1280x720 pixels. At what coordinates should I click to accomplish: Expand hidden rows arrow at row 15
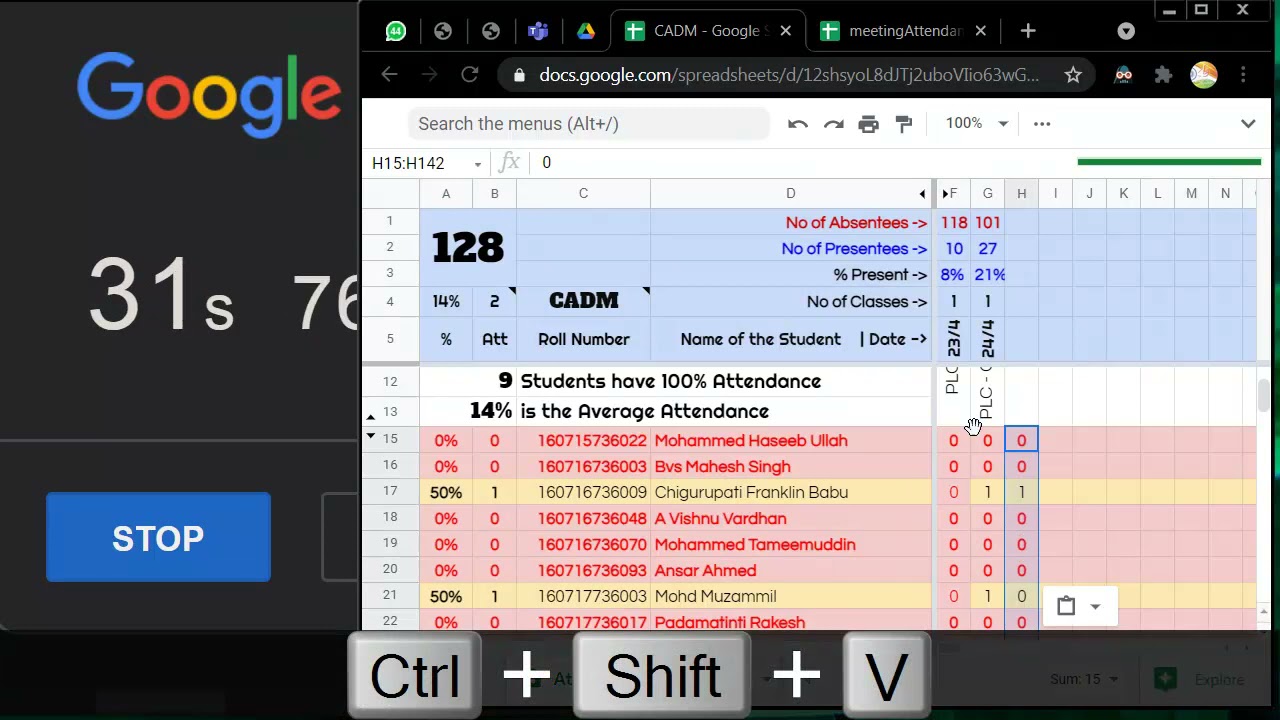(x=371, y=437)
